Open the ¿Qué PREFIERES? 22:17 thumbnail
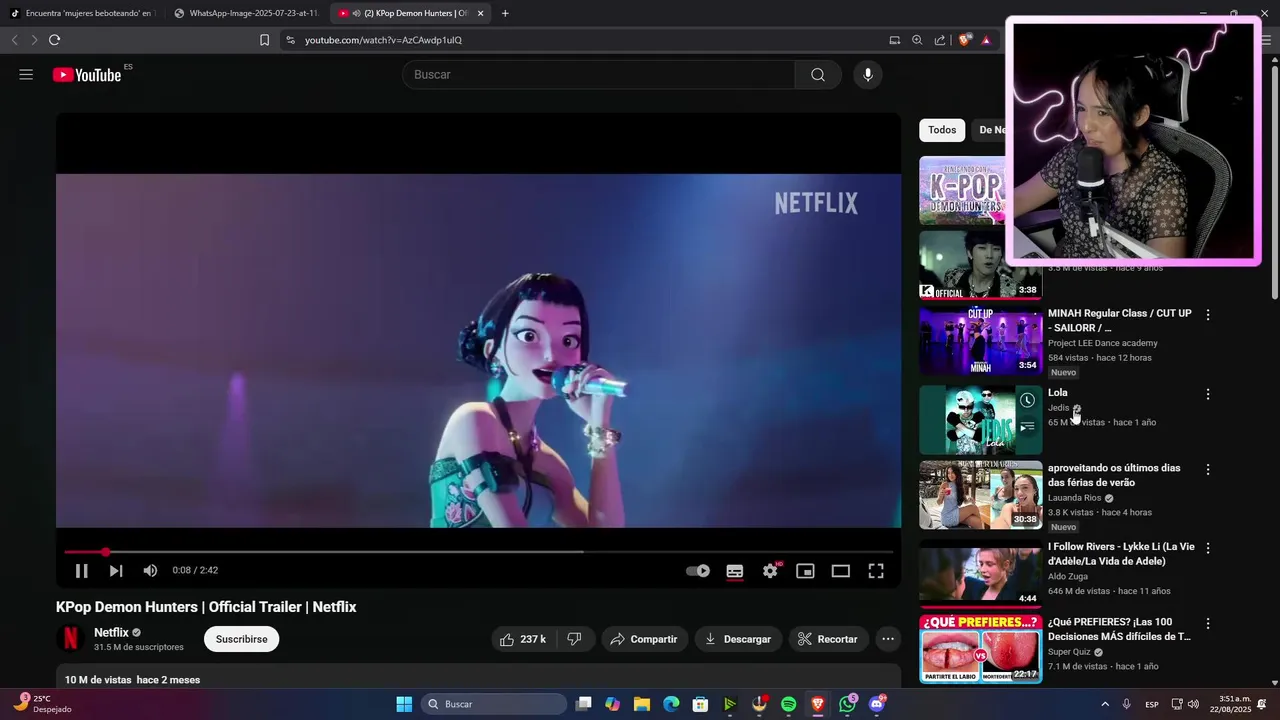Image resolution: width=1280 pixels, height=720 pixels. coord(980,649)
